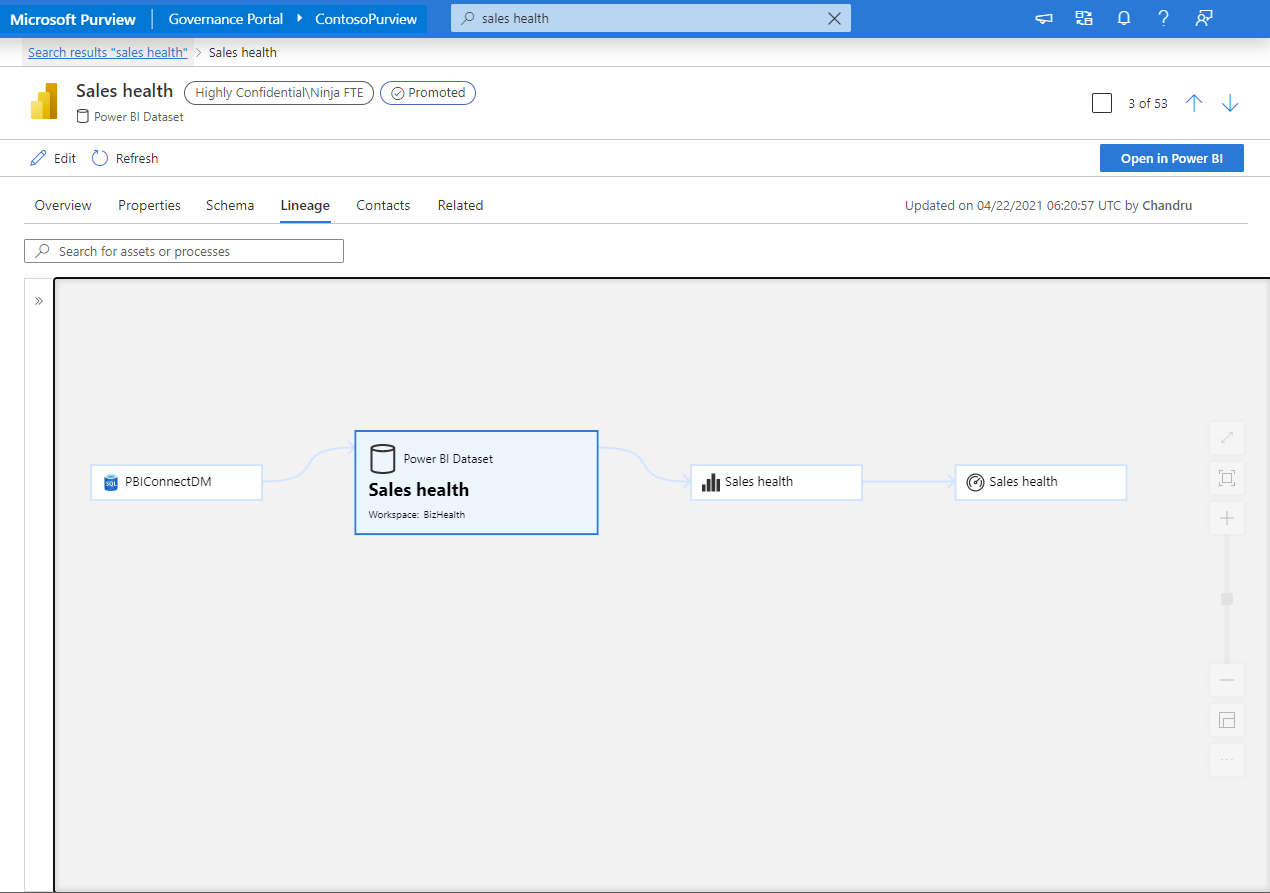Click the Edit pencil button
Viewport: 1270px width, 893px height.
[x=53, y=158]
